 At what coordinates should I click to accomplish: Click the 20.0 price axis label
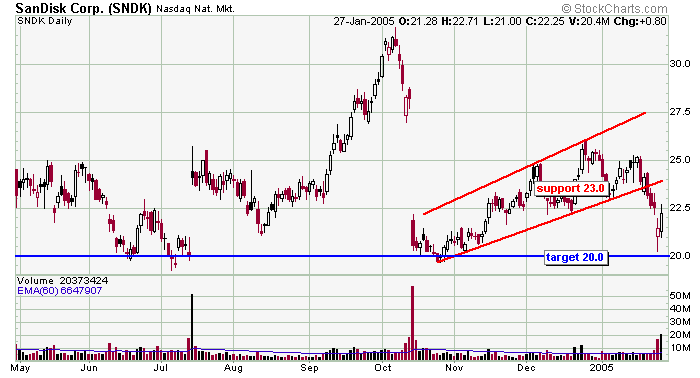click(x=680, y=256)
